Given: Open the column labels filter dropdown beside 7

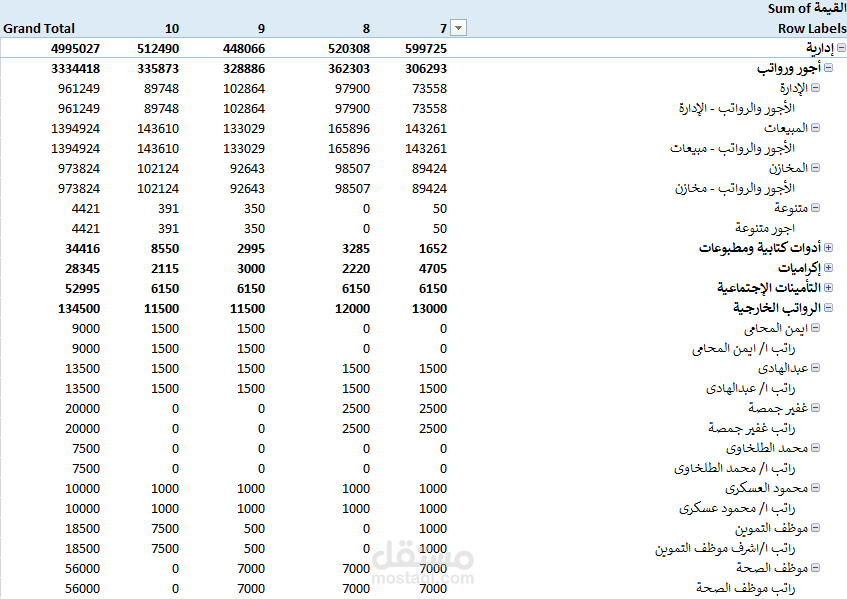Looking at the screenshot, I should [458, 28].
